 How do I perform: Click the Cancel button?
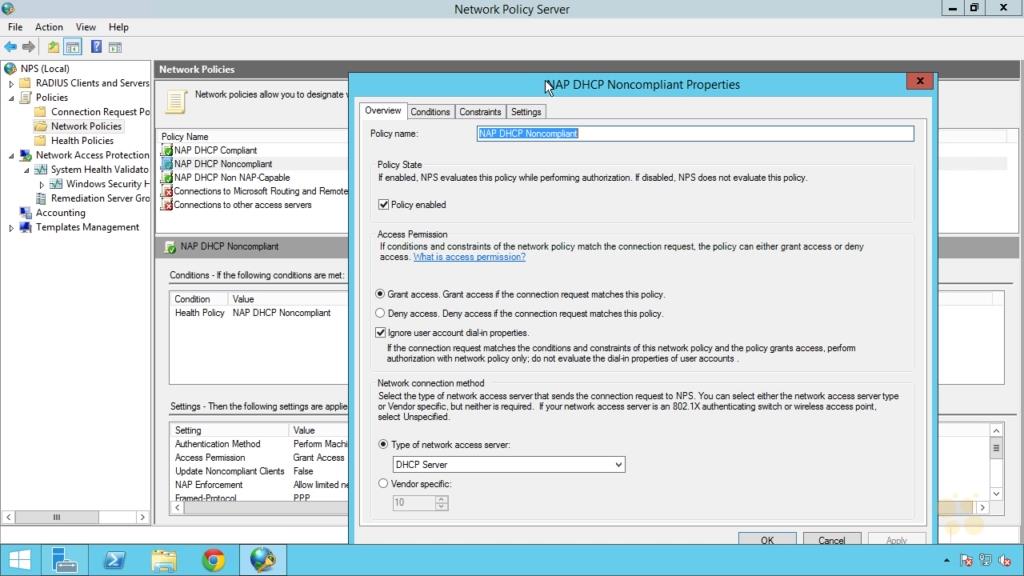pos(831,539)
